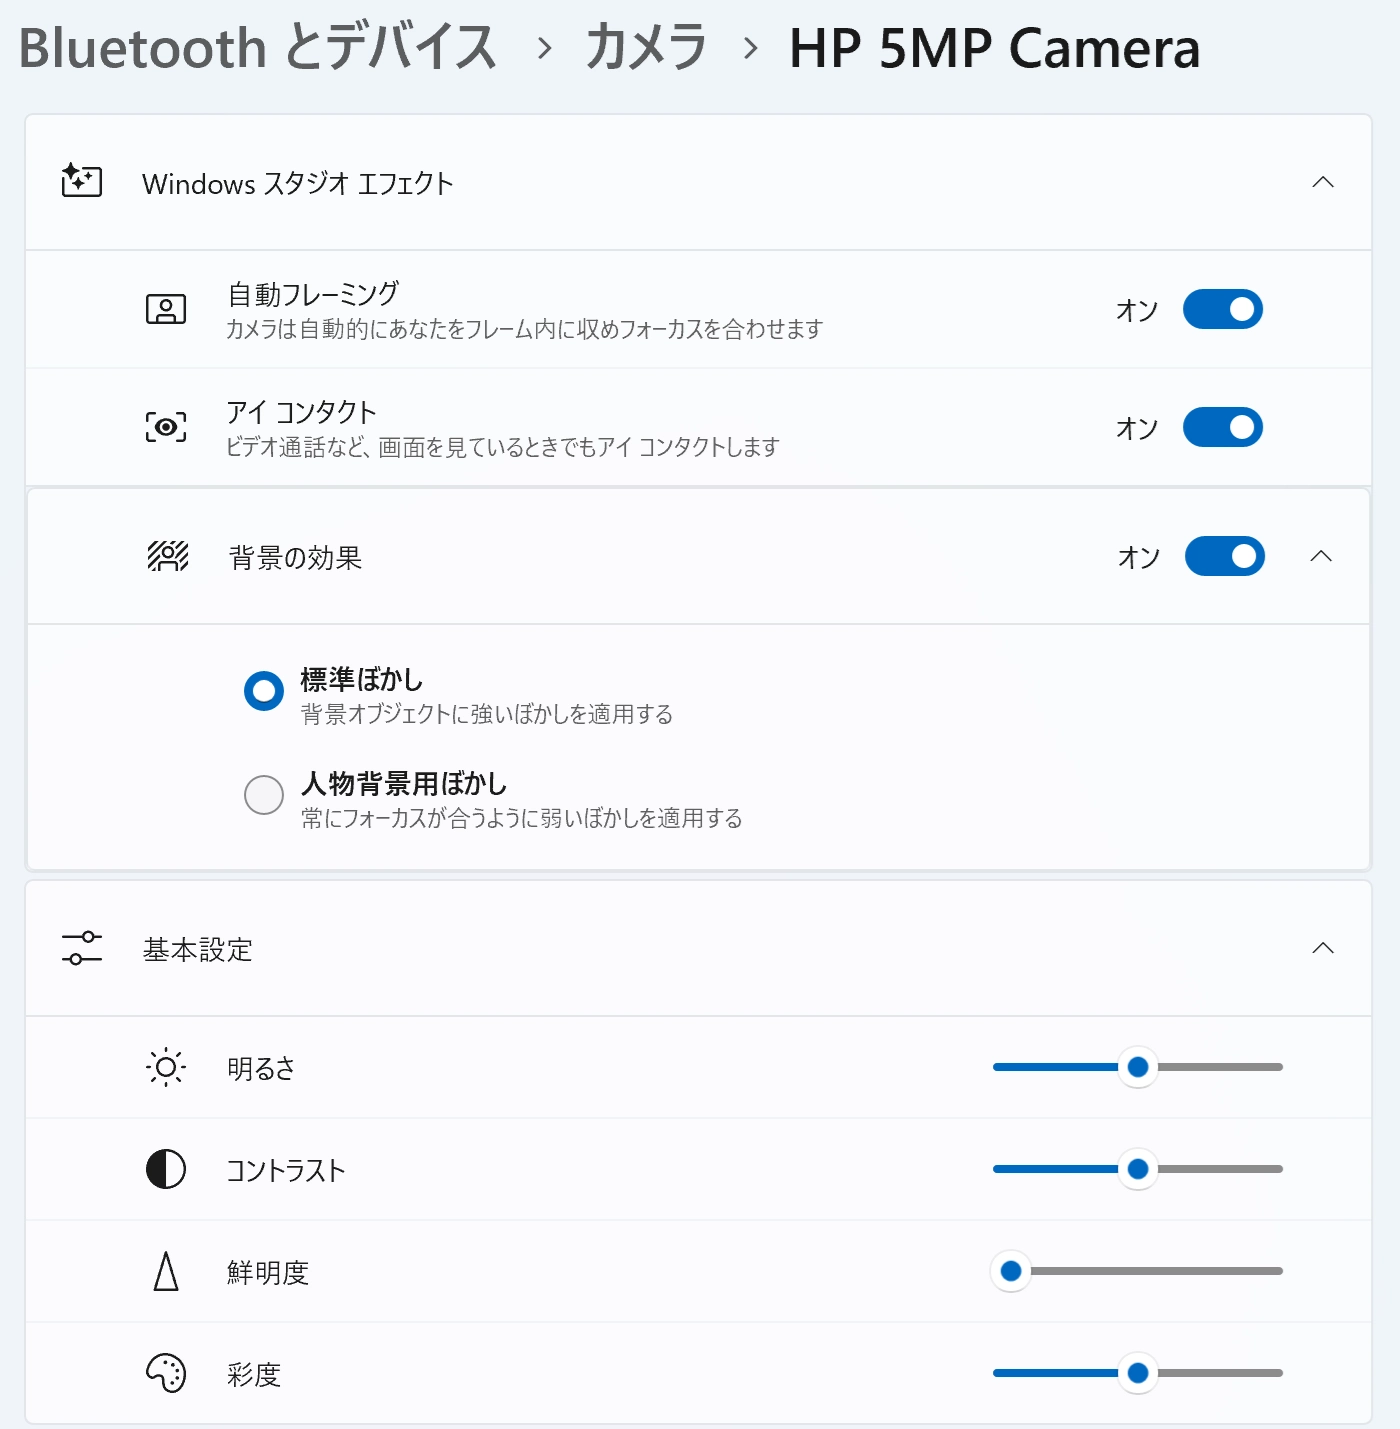Click the コントラスト label
Image resolution: width=1400 pixels, height=1429 pixels.
286,1170
